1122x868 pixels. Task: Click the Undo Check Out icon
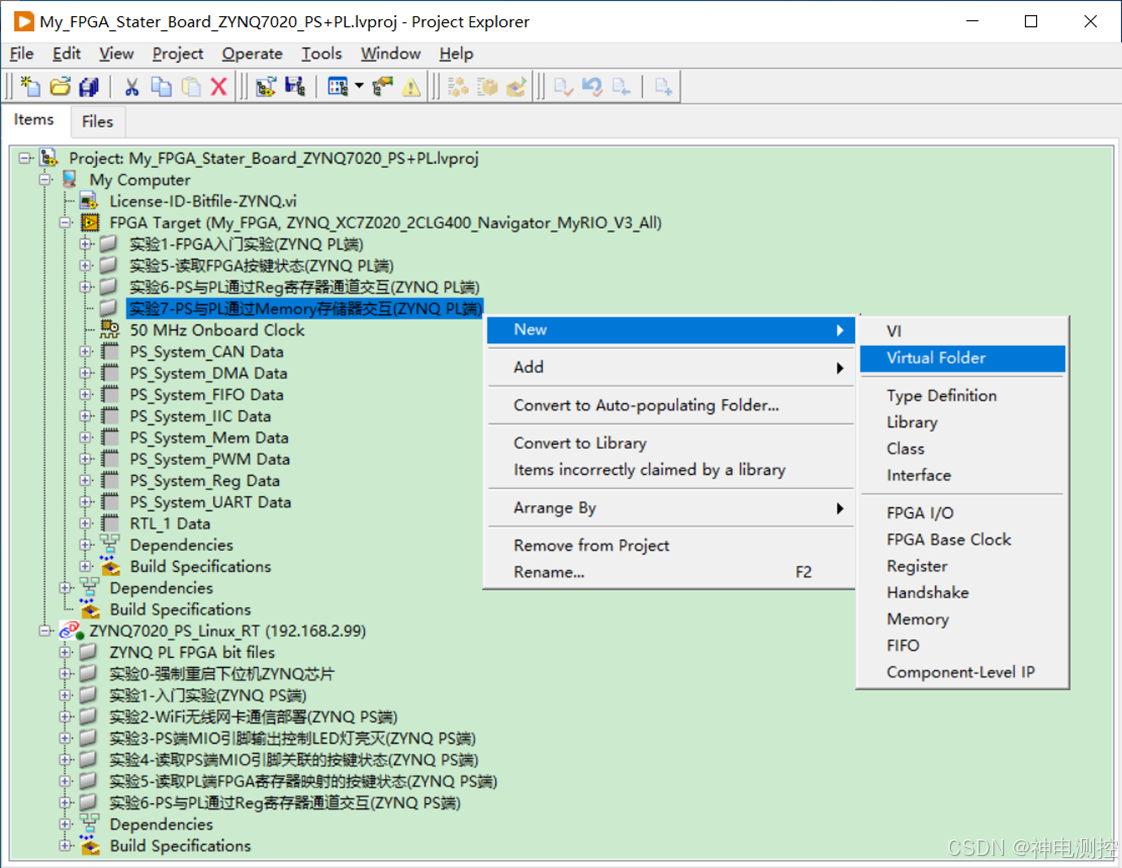pyautogui.click(x=592, y=87)
